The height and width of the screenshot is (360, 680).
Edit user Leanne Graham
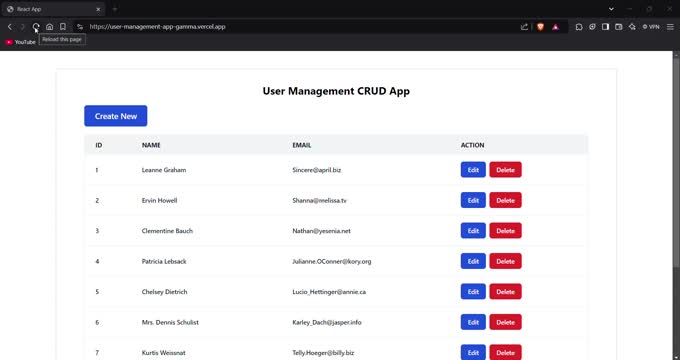click(x=473, y=170)
